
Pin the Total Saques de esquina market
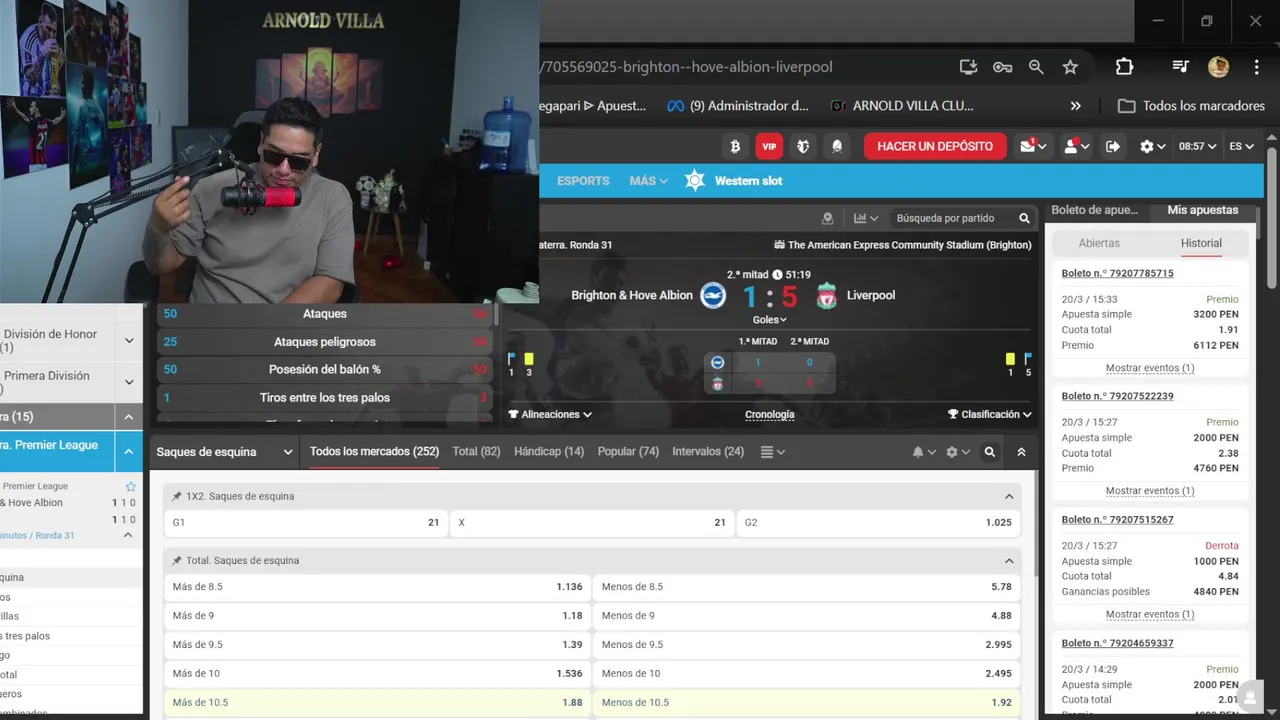[x=177, y=561]
